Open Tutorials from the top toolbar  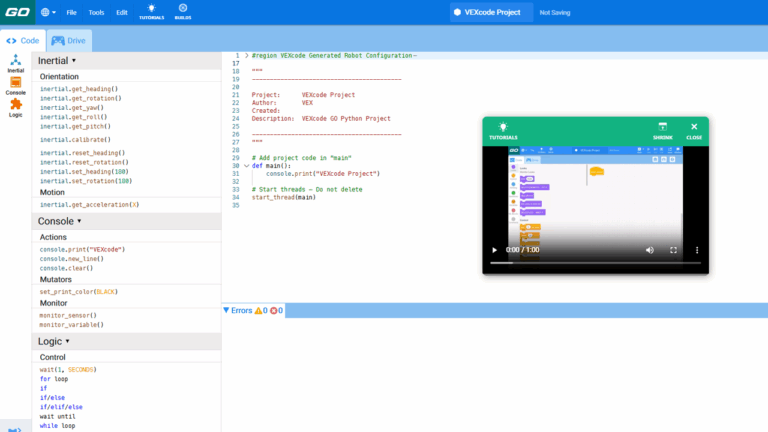pyautogui.click(x=151, y=12)
